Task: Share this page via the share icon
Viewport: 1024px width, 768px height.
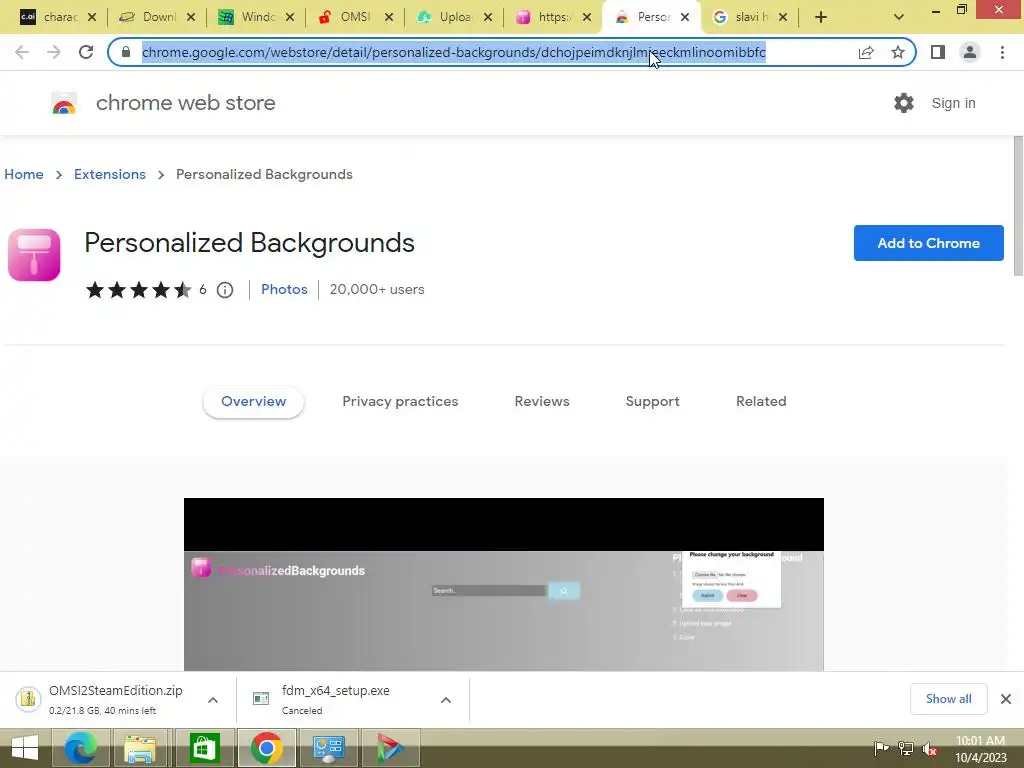Action: pyautogui.click(x=866, y=52)
